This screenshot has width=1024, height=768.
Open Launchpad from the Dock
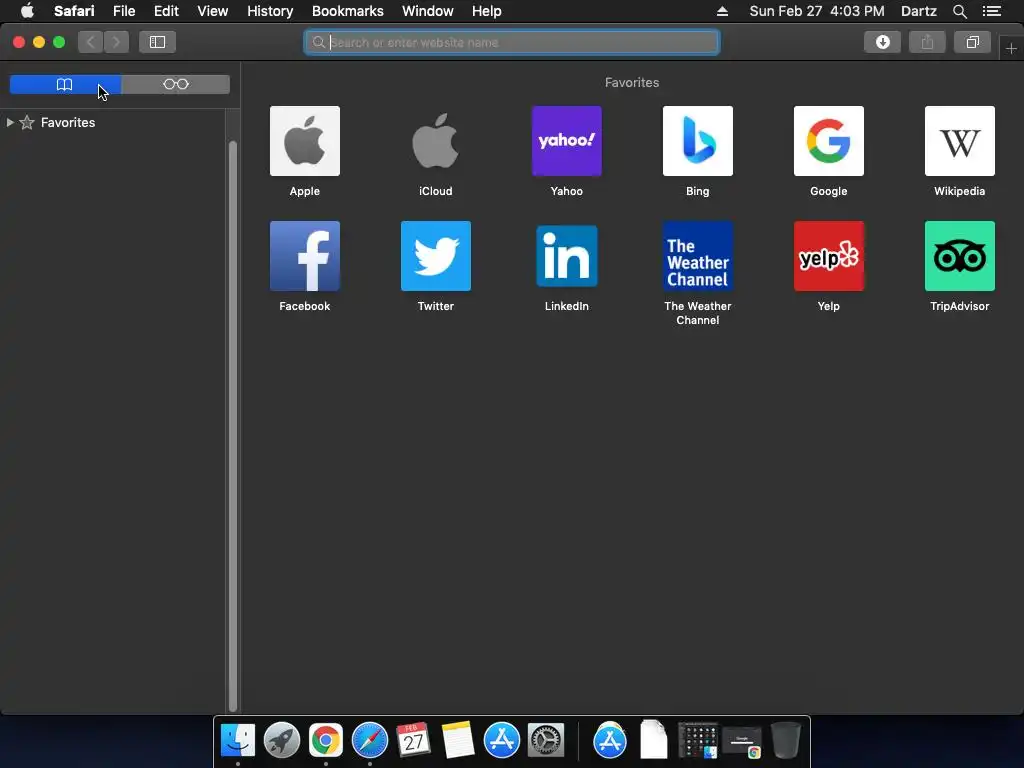281,740
